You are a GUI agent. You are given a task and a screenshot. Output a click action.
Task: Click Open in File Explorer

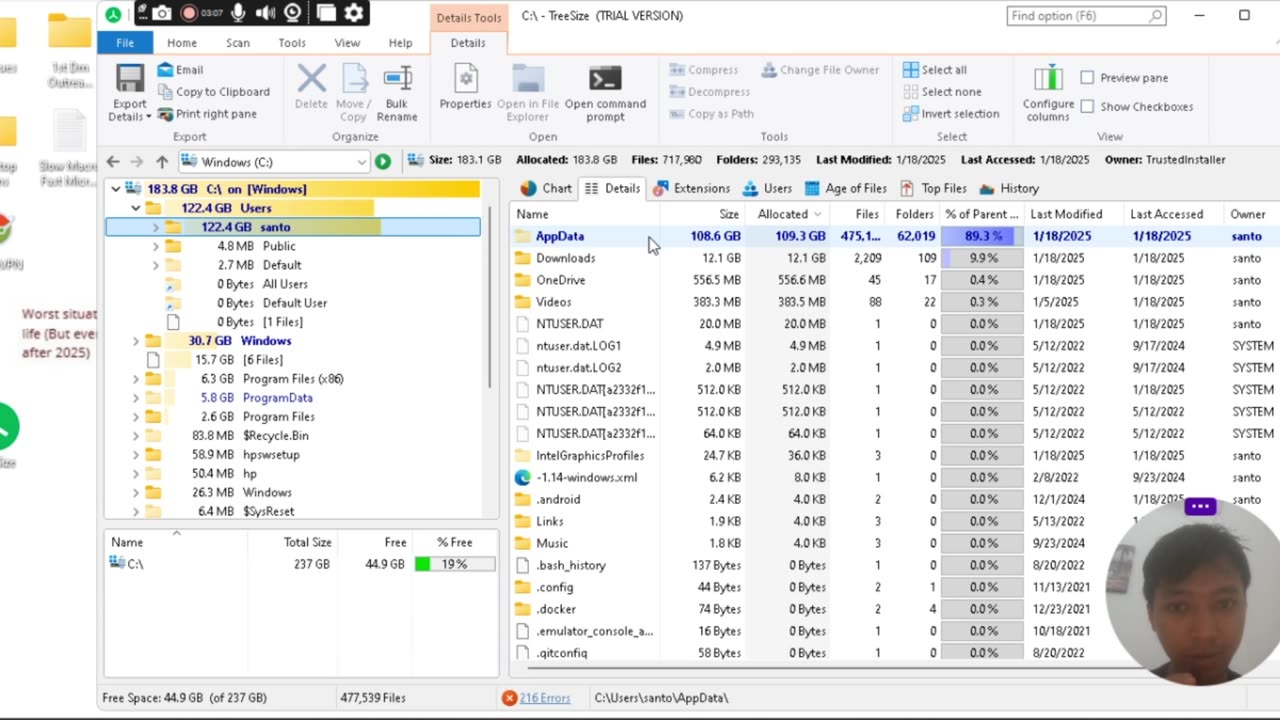[x=528, y=92]
